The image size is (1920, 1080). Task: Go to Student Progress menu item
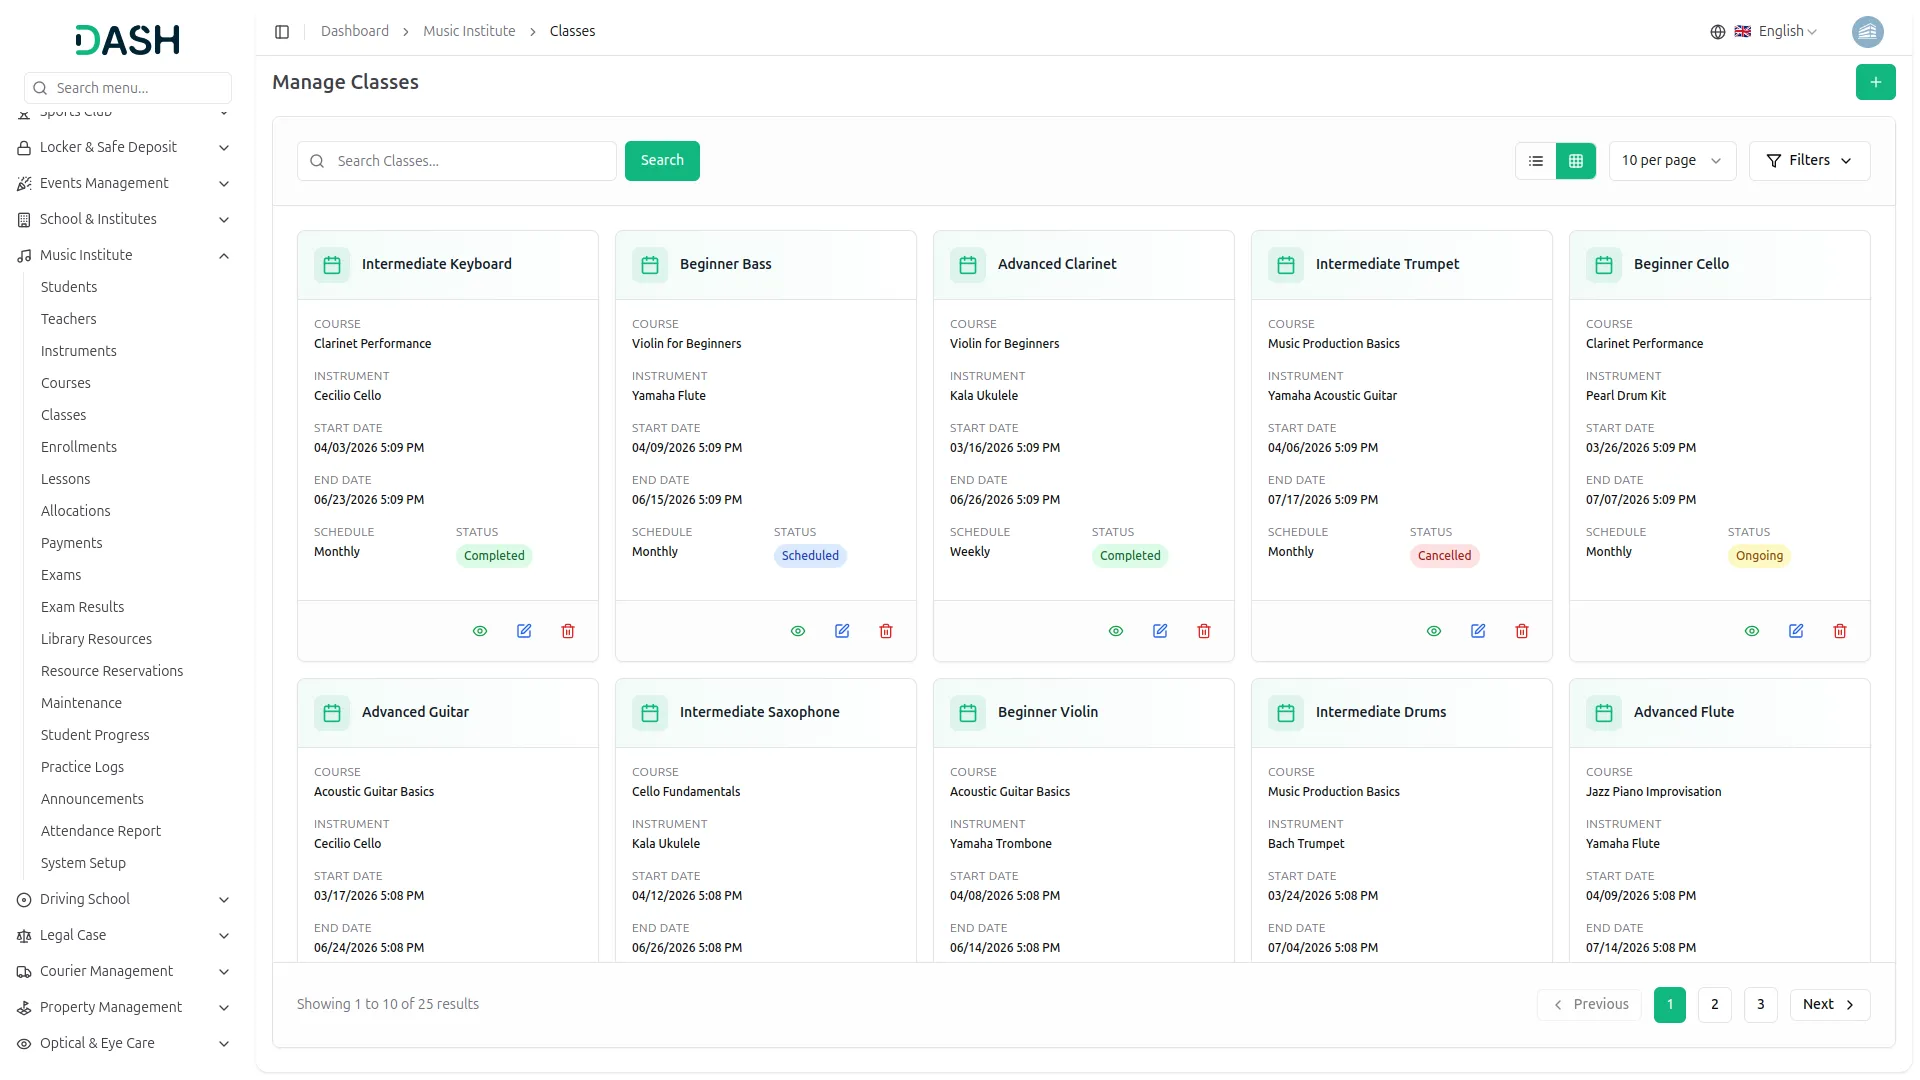coord(95,735)
